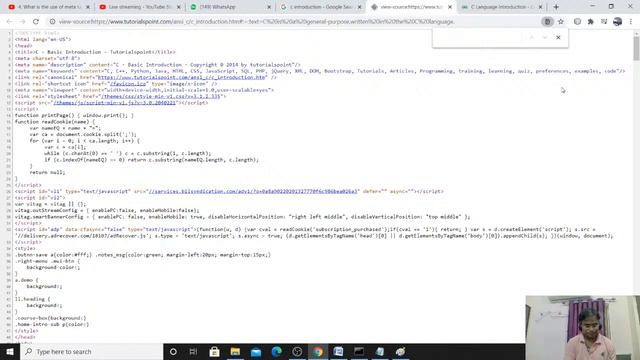Click the vertical scrollbar thumb
The height and width of the screenshot is (360, 640).
636,48
